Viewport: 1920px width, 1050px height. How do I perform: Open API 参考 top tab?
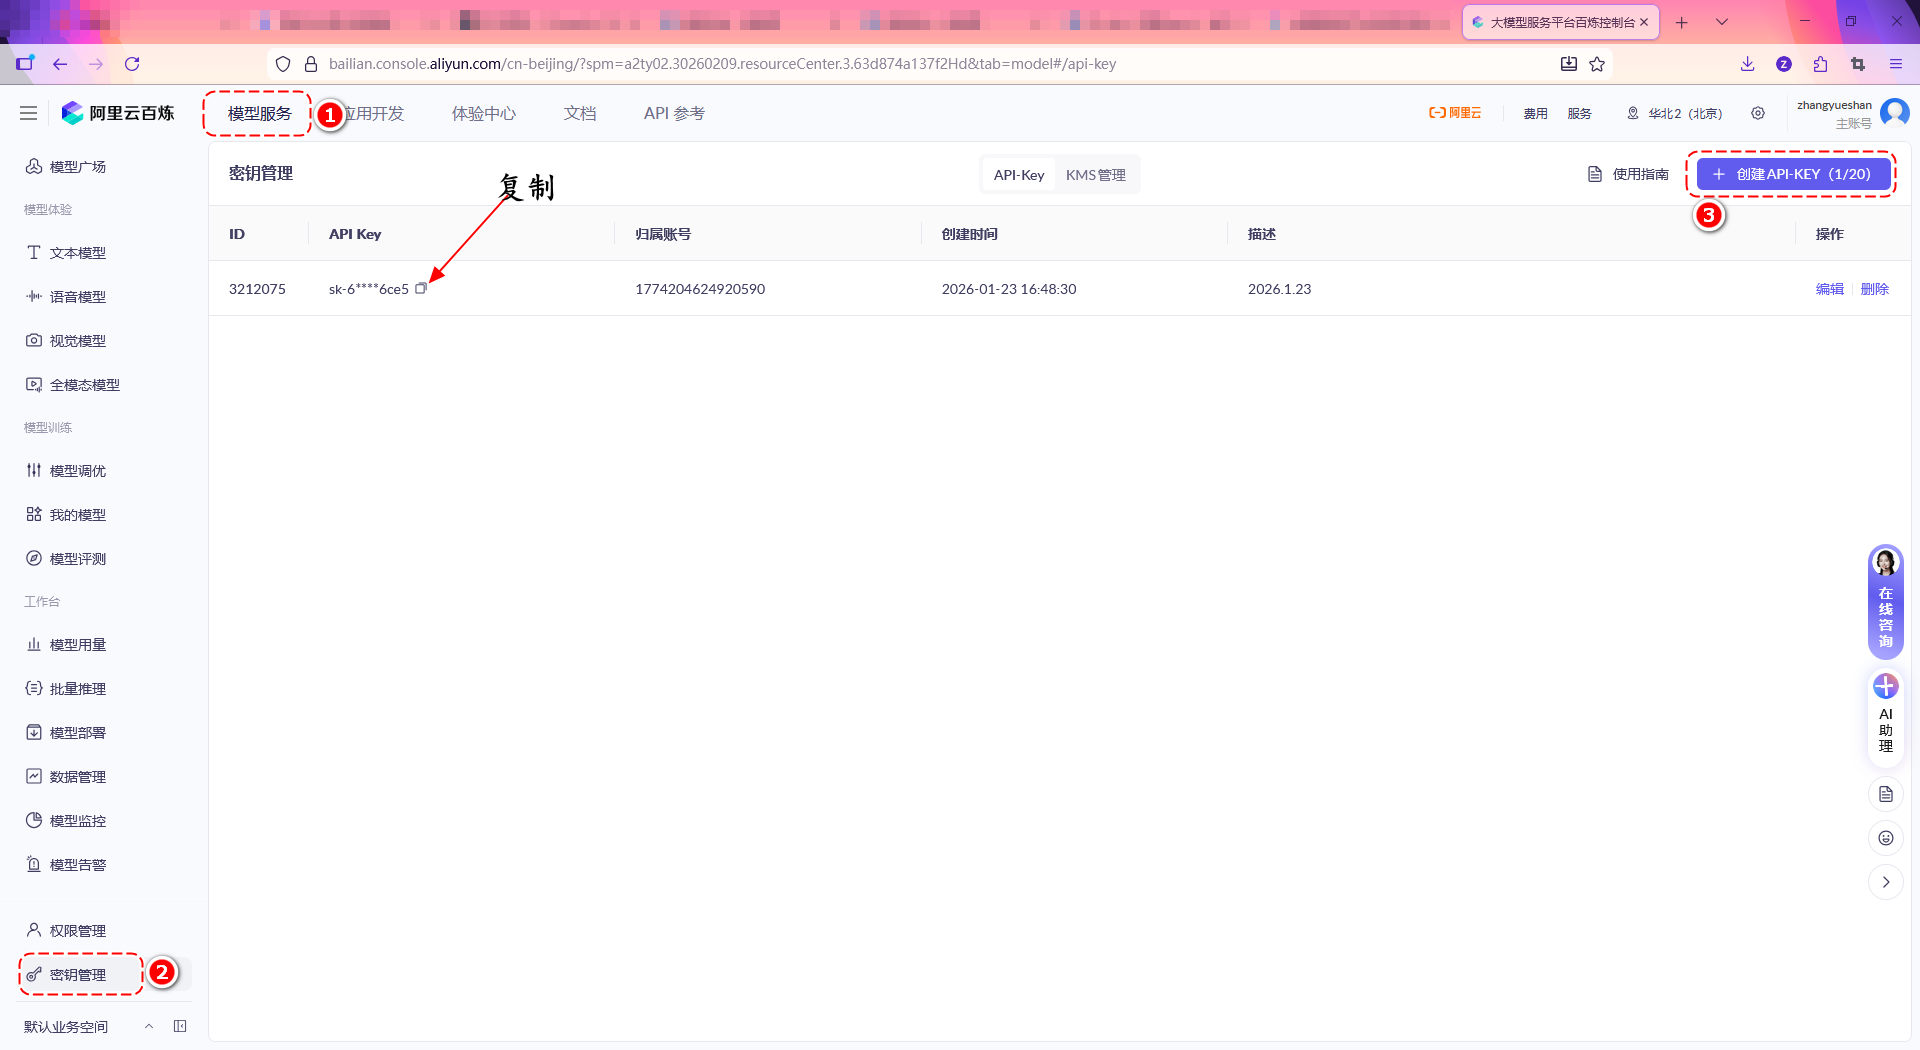[674, 114]
